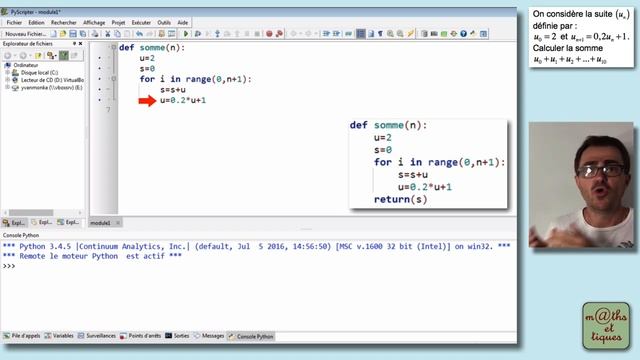Screen dimensions: 640x360
Task: Click the Cut scissors icon
Action: 108,34
